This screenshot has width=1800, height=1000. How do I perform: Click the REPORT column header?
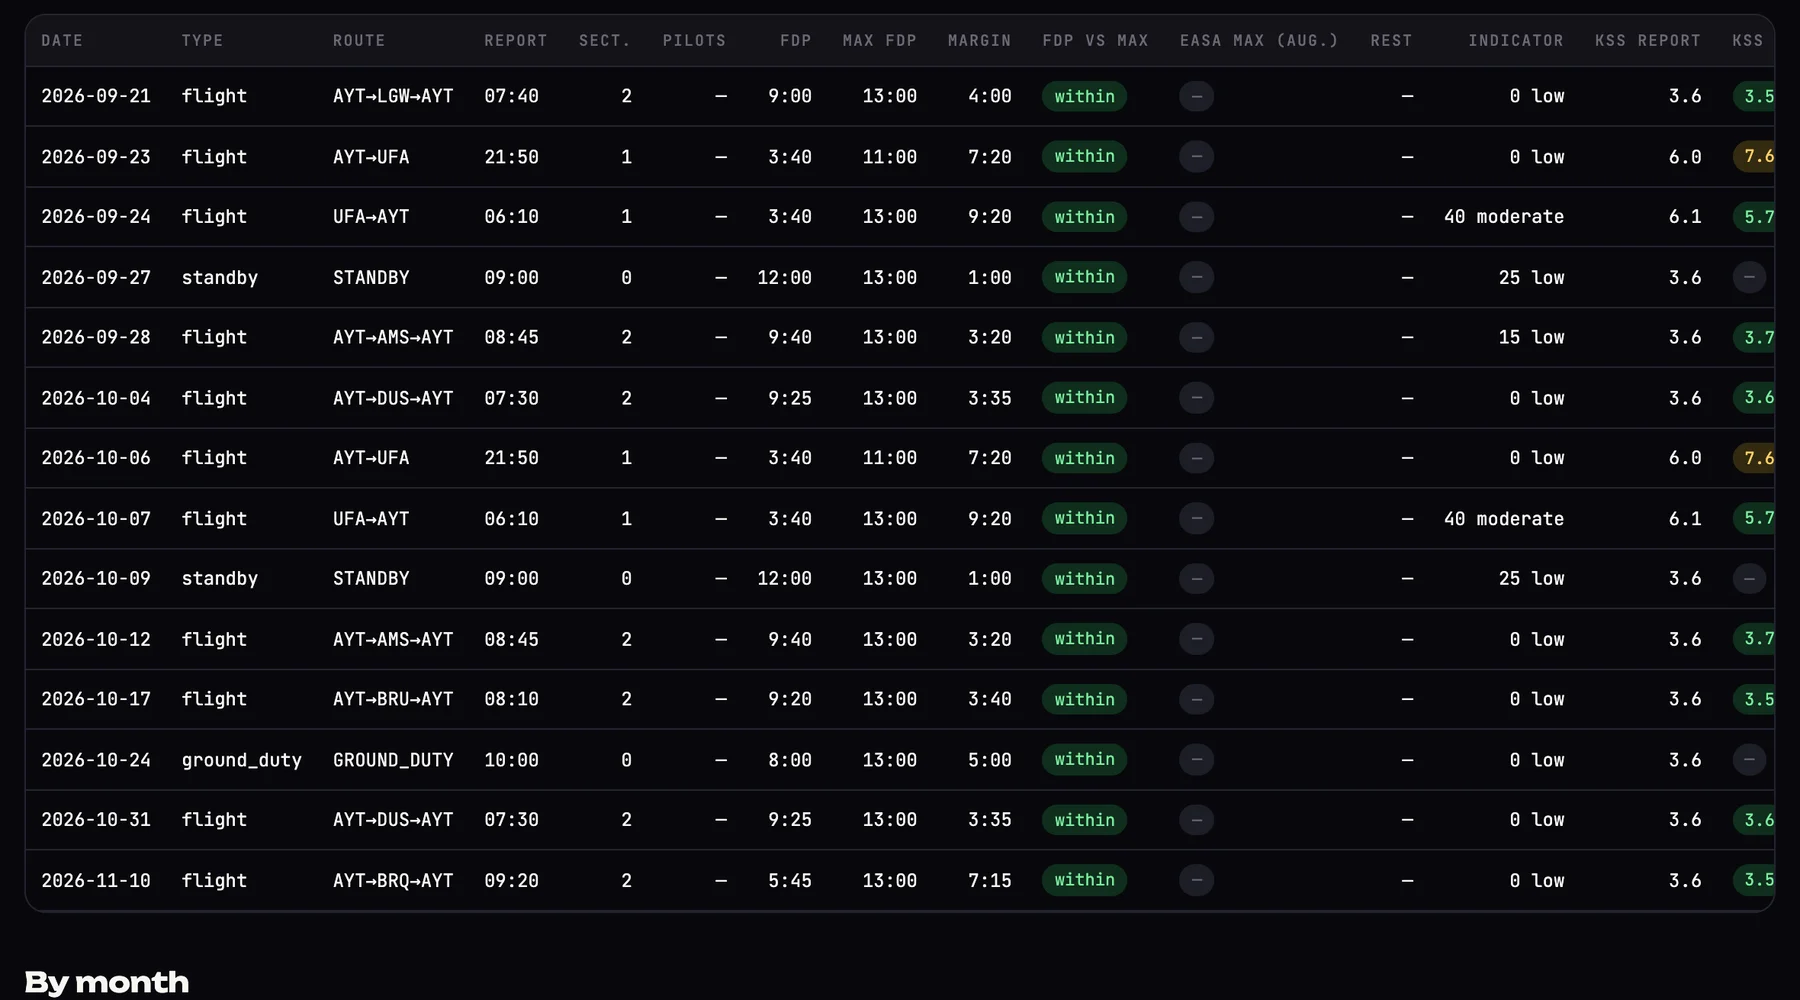click(516, 41)
